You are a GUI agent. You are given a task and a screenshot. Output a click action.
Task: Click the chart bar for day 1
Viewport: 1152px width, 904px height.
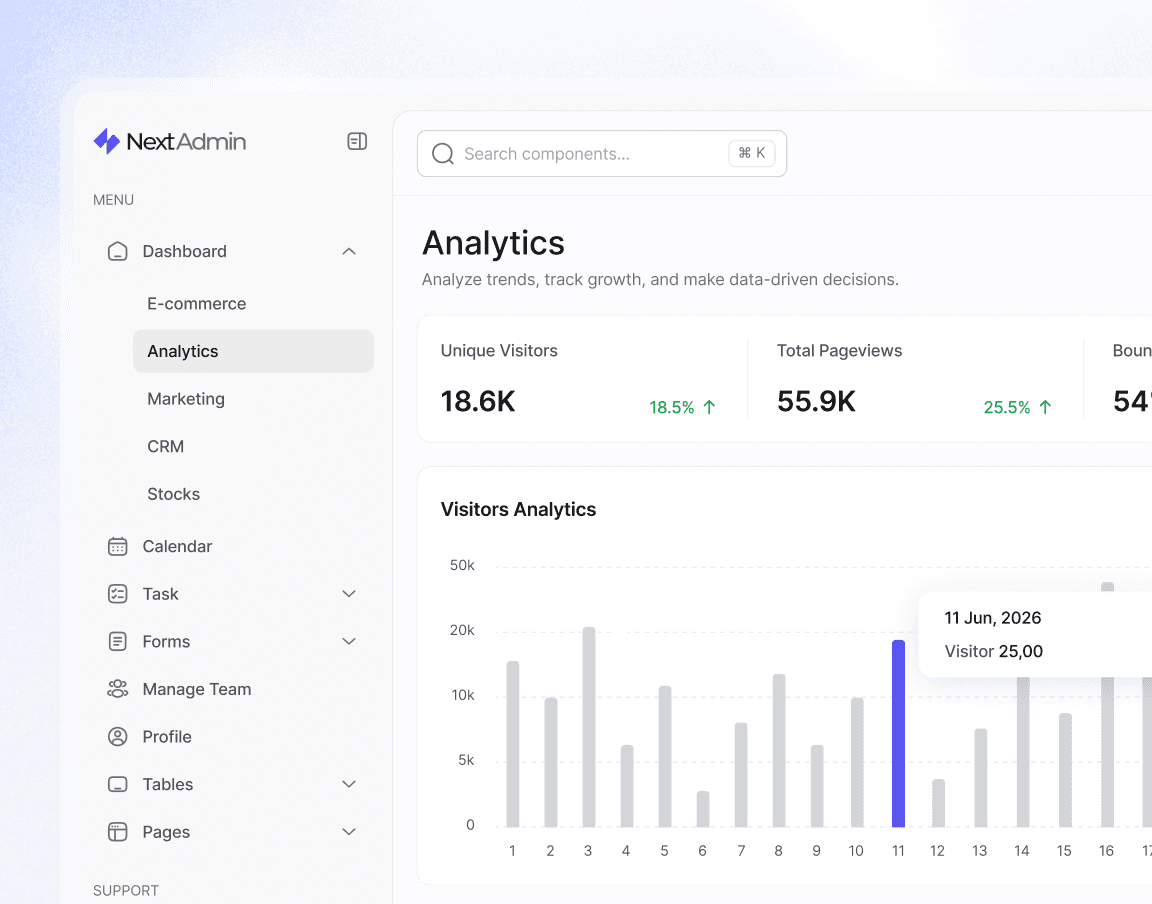point(513,744)
